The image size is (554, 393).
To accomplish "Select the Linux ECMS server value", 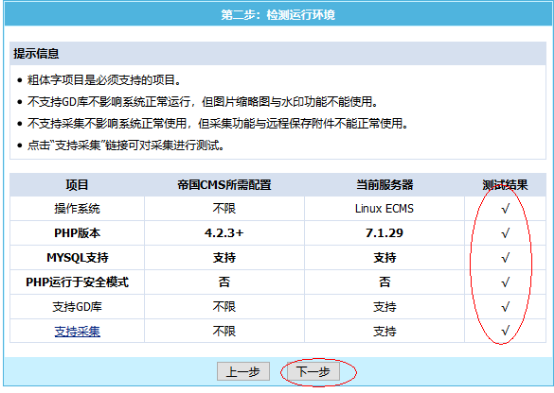I will [384, 209].
